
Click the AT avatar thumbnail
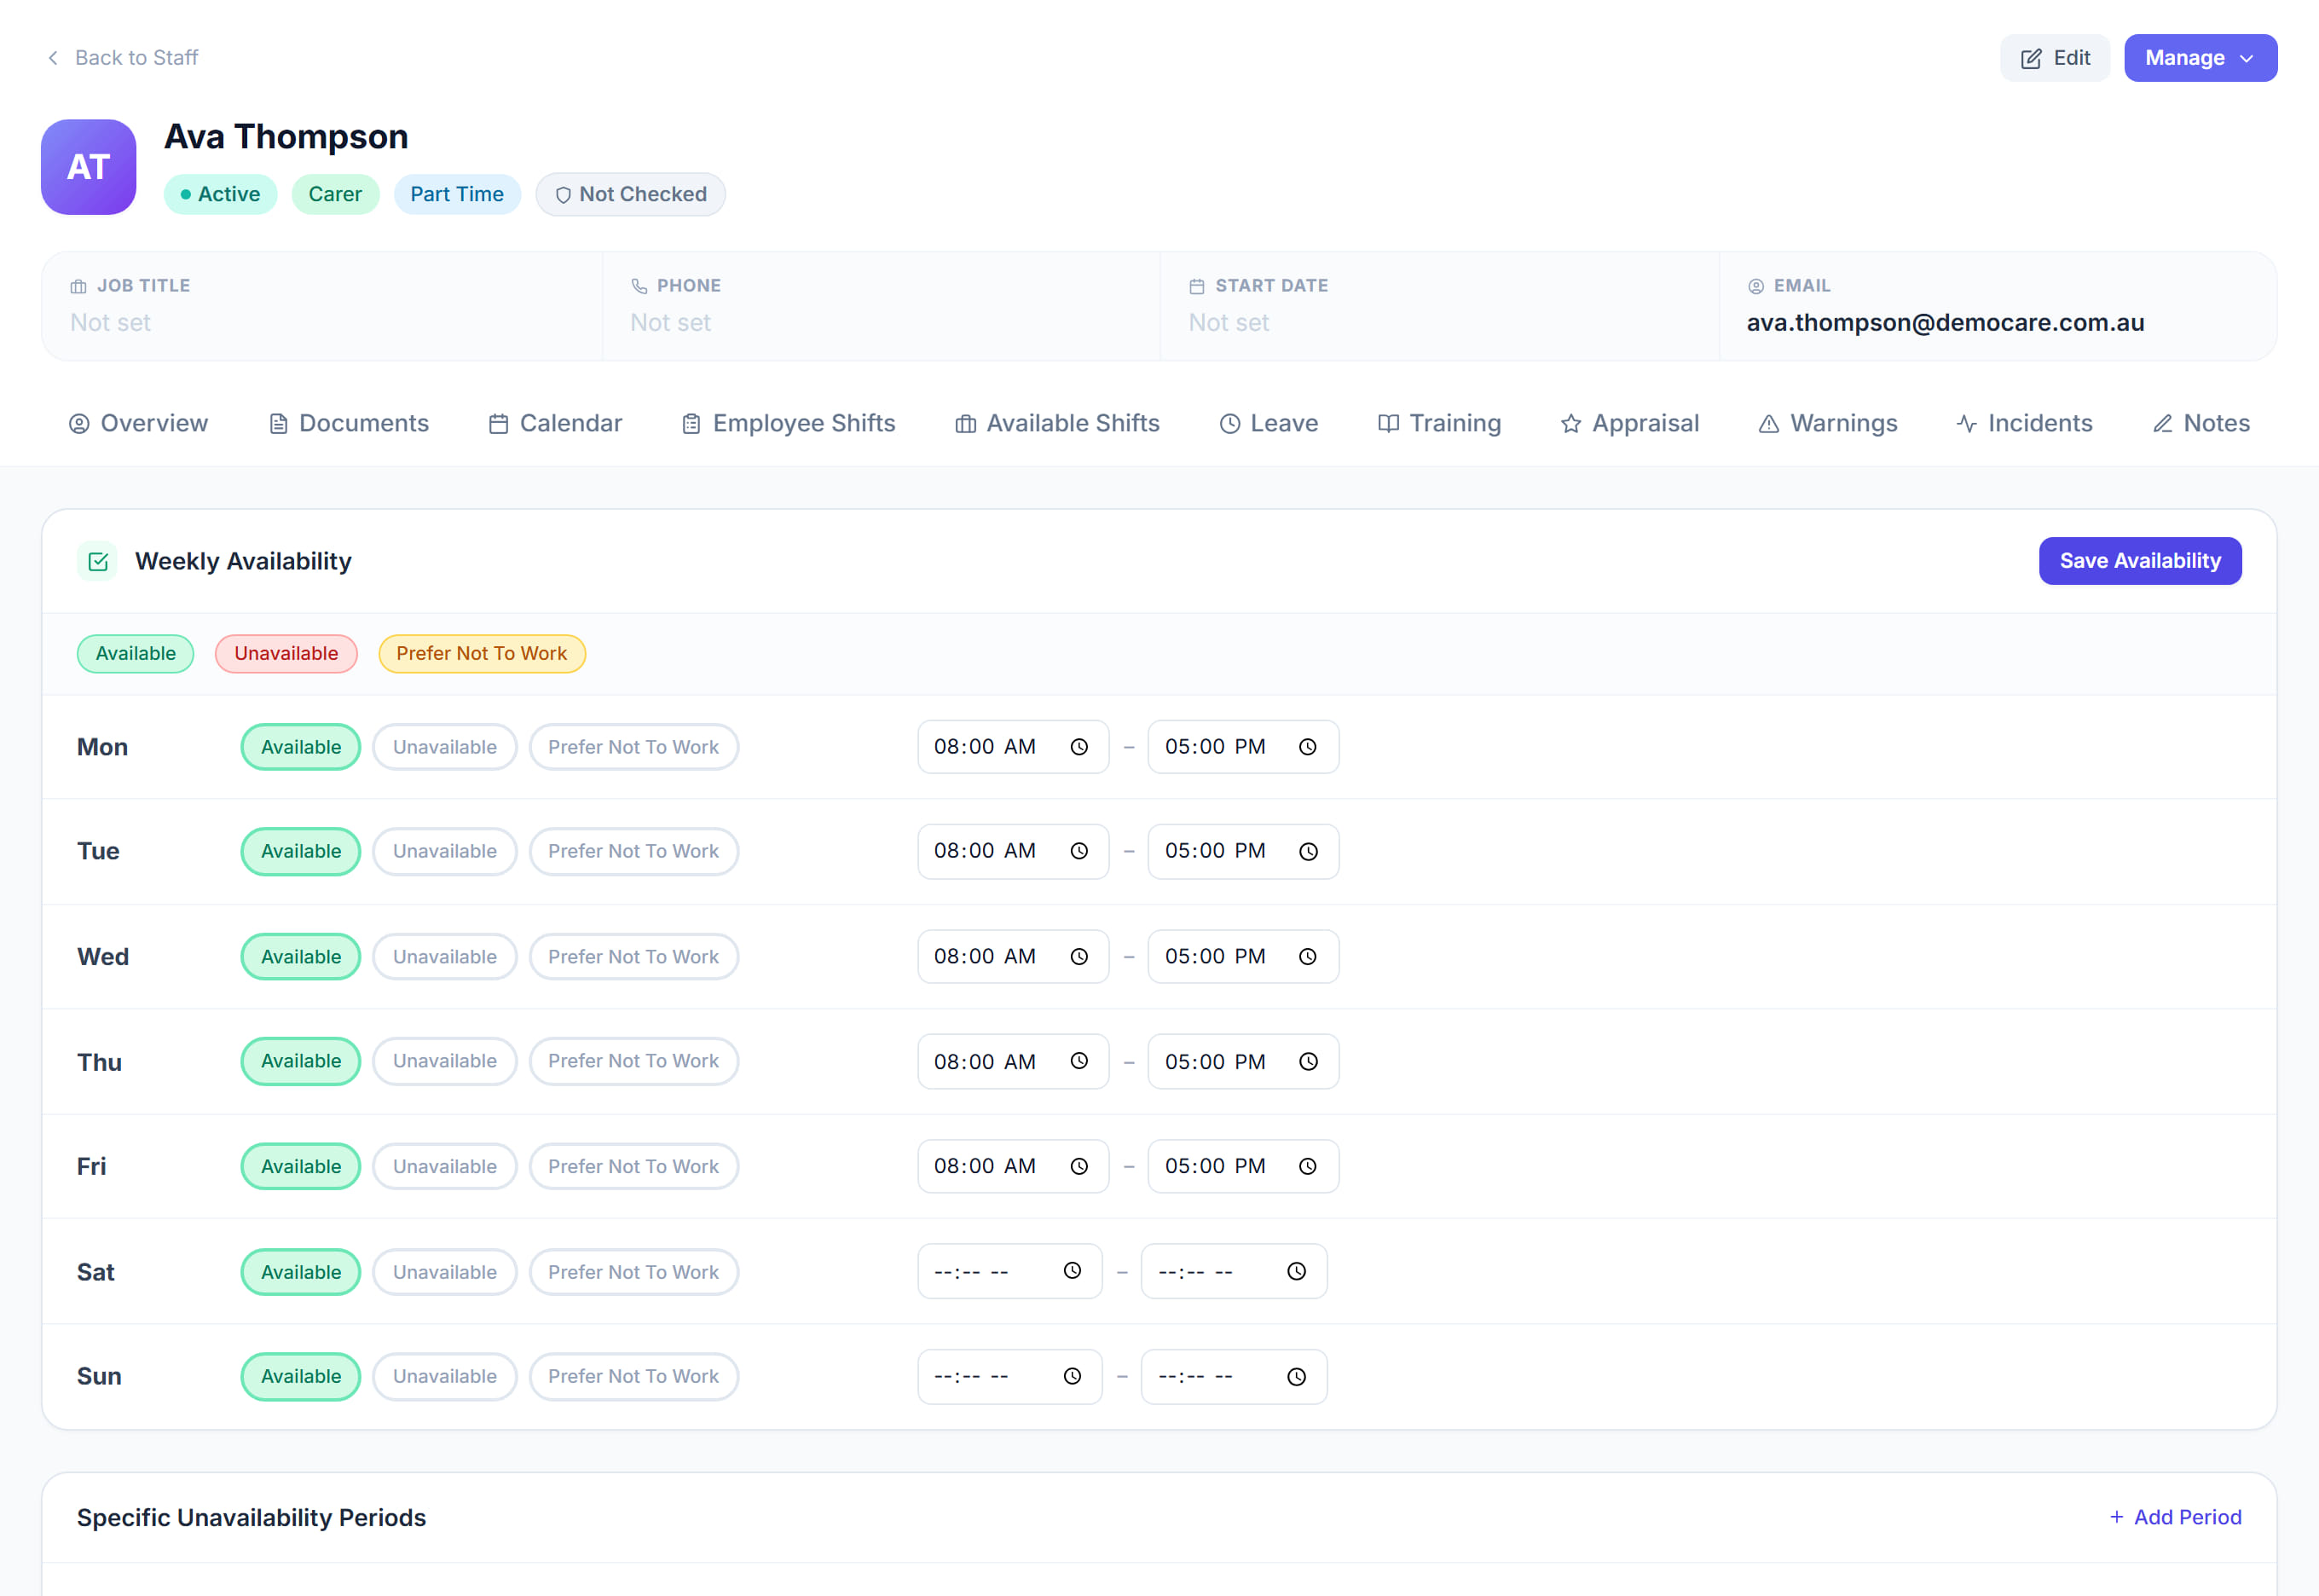click(88, 167)
